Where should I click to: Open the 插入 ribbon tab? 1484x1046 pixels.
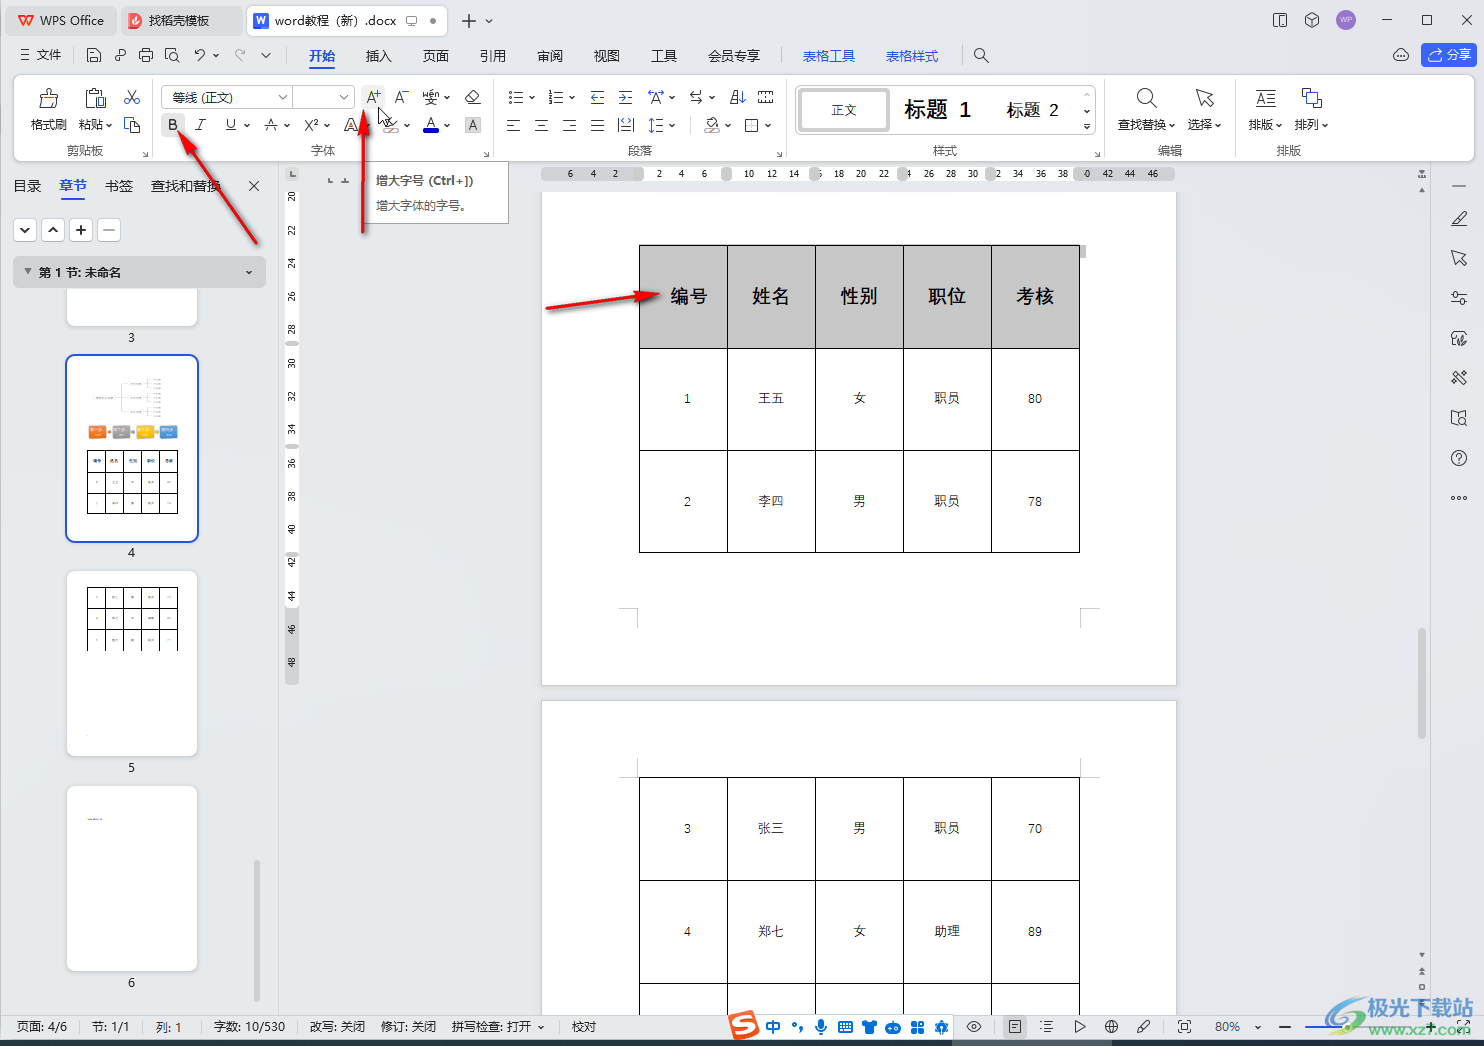pyautogui.click(x=378, y=56)
